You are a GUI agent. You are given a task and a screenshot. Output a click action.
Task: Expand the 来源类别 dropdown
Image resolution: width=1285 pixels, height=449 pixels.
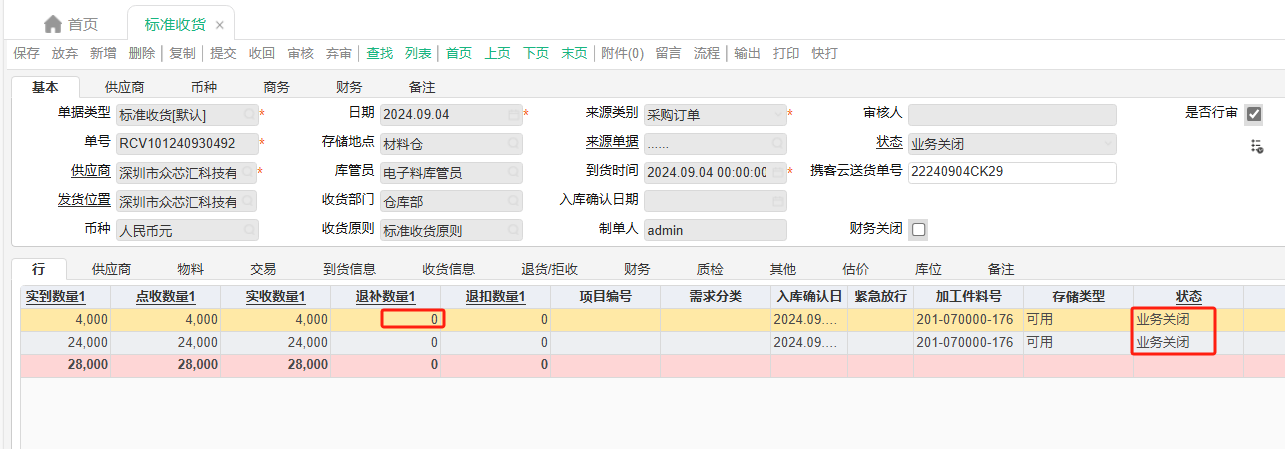coord(778,115)
